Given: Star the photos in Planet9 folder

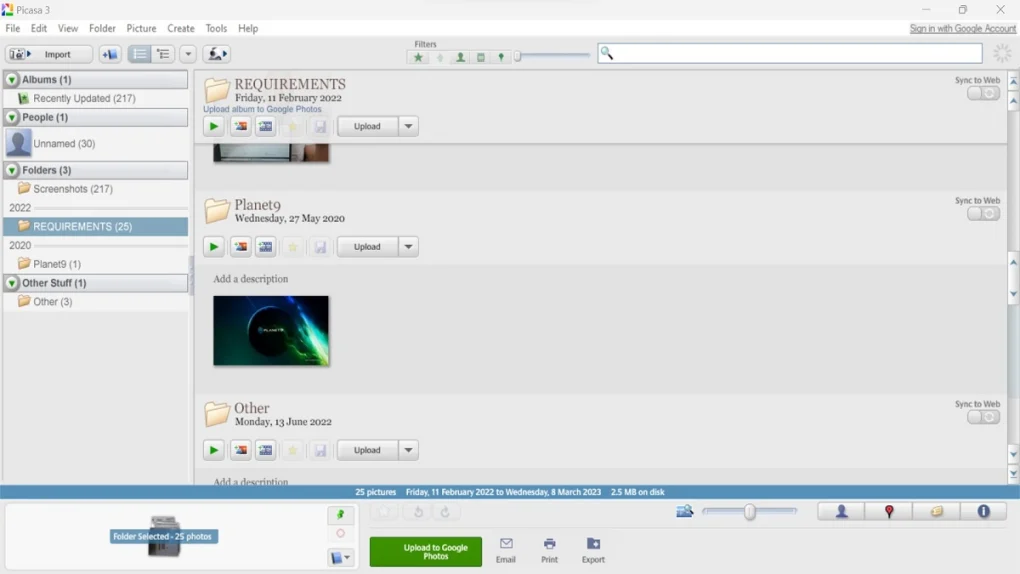Looking at the screenshot, I should click(293, 247).
